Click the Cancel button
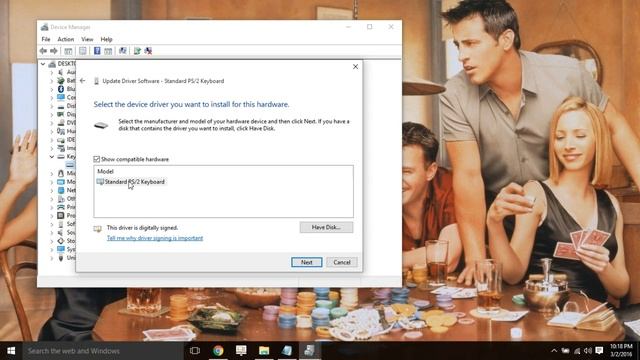The image size is (640, 360). click(x=342, y=262)
